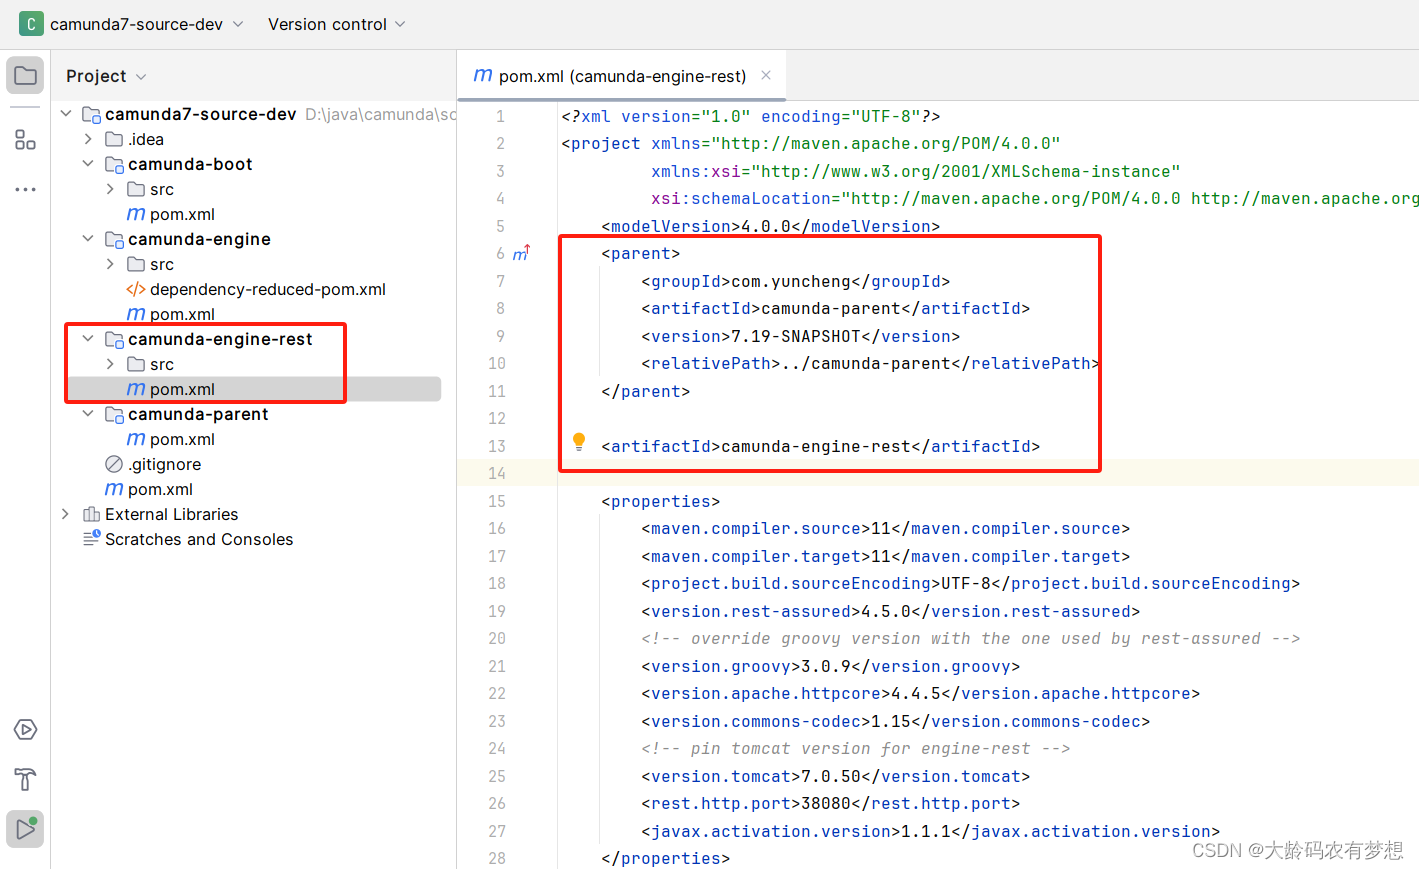The image size is (1419, 869).
Task: Open the Services tool window icon
Action: click(25, 730)
